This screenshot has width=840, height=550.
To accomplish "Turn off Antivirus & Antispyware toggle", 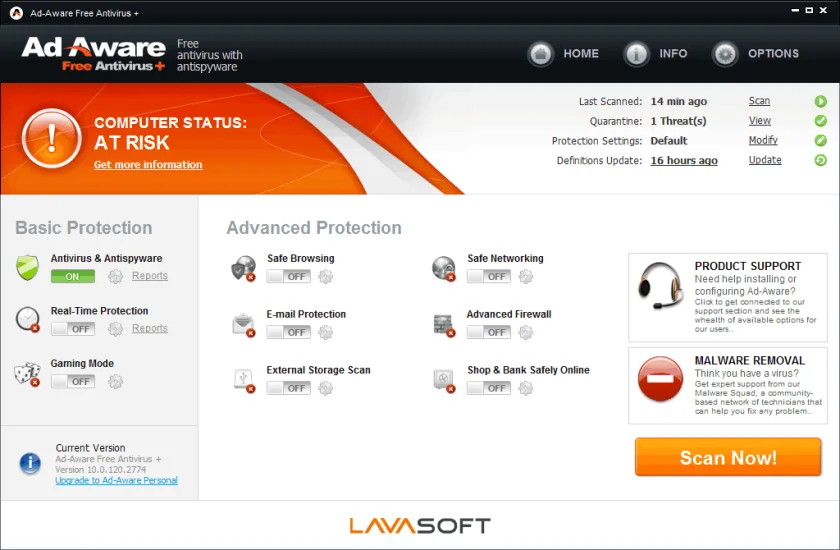I will 73,276.
